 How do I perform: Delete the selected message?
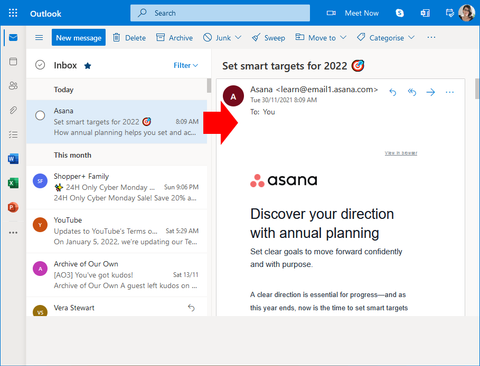129,38
